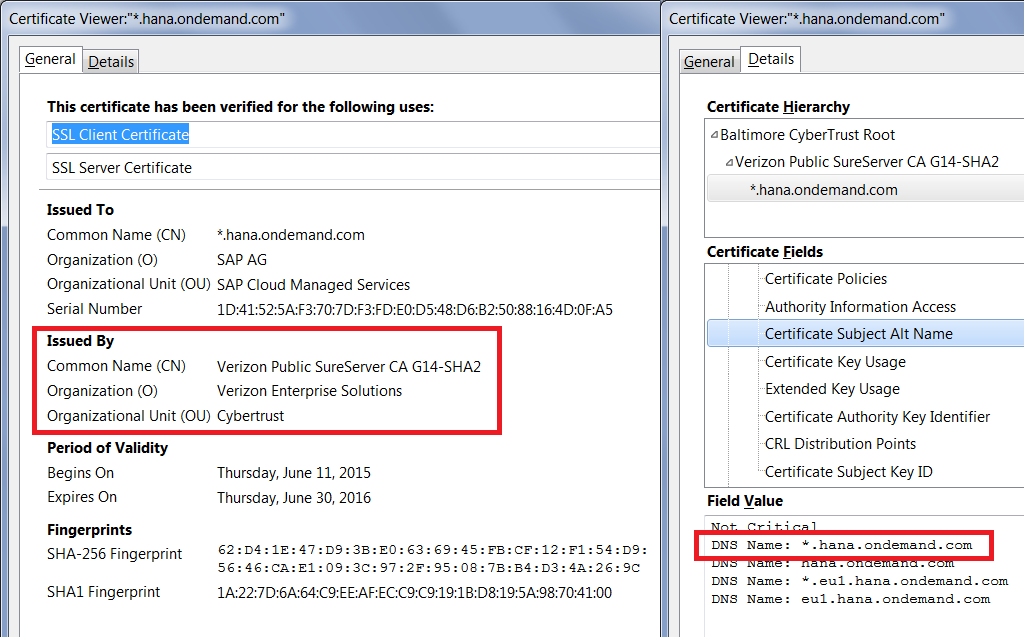Image resolution: width=1024 pixels, height=637 pixels.
Task: Select CRL Distribution Points field
Action: pos(840,444)
